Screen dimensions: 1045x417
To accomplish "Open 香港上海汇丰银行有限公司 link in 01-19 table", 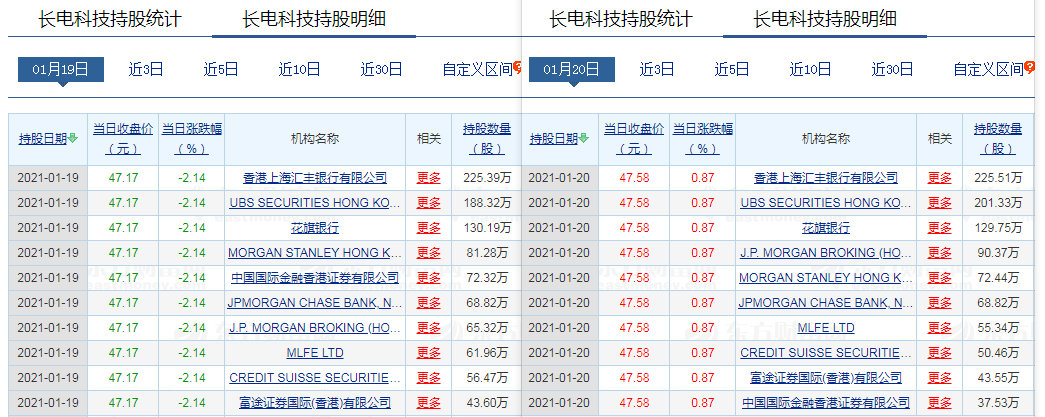I will (x=315, y=178).
